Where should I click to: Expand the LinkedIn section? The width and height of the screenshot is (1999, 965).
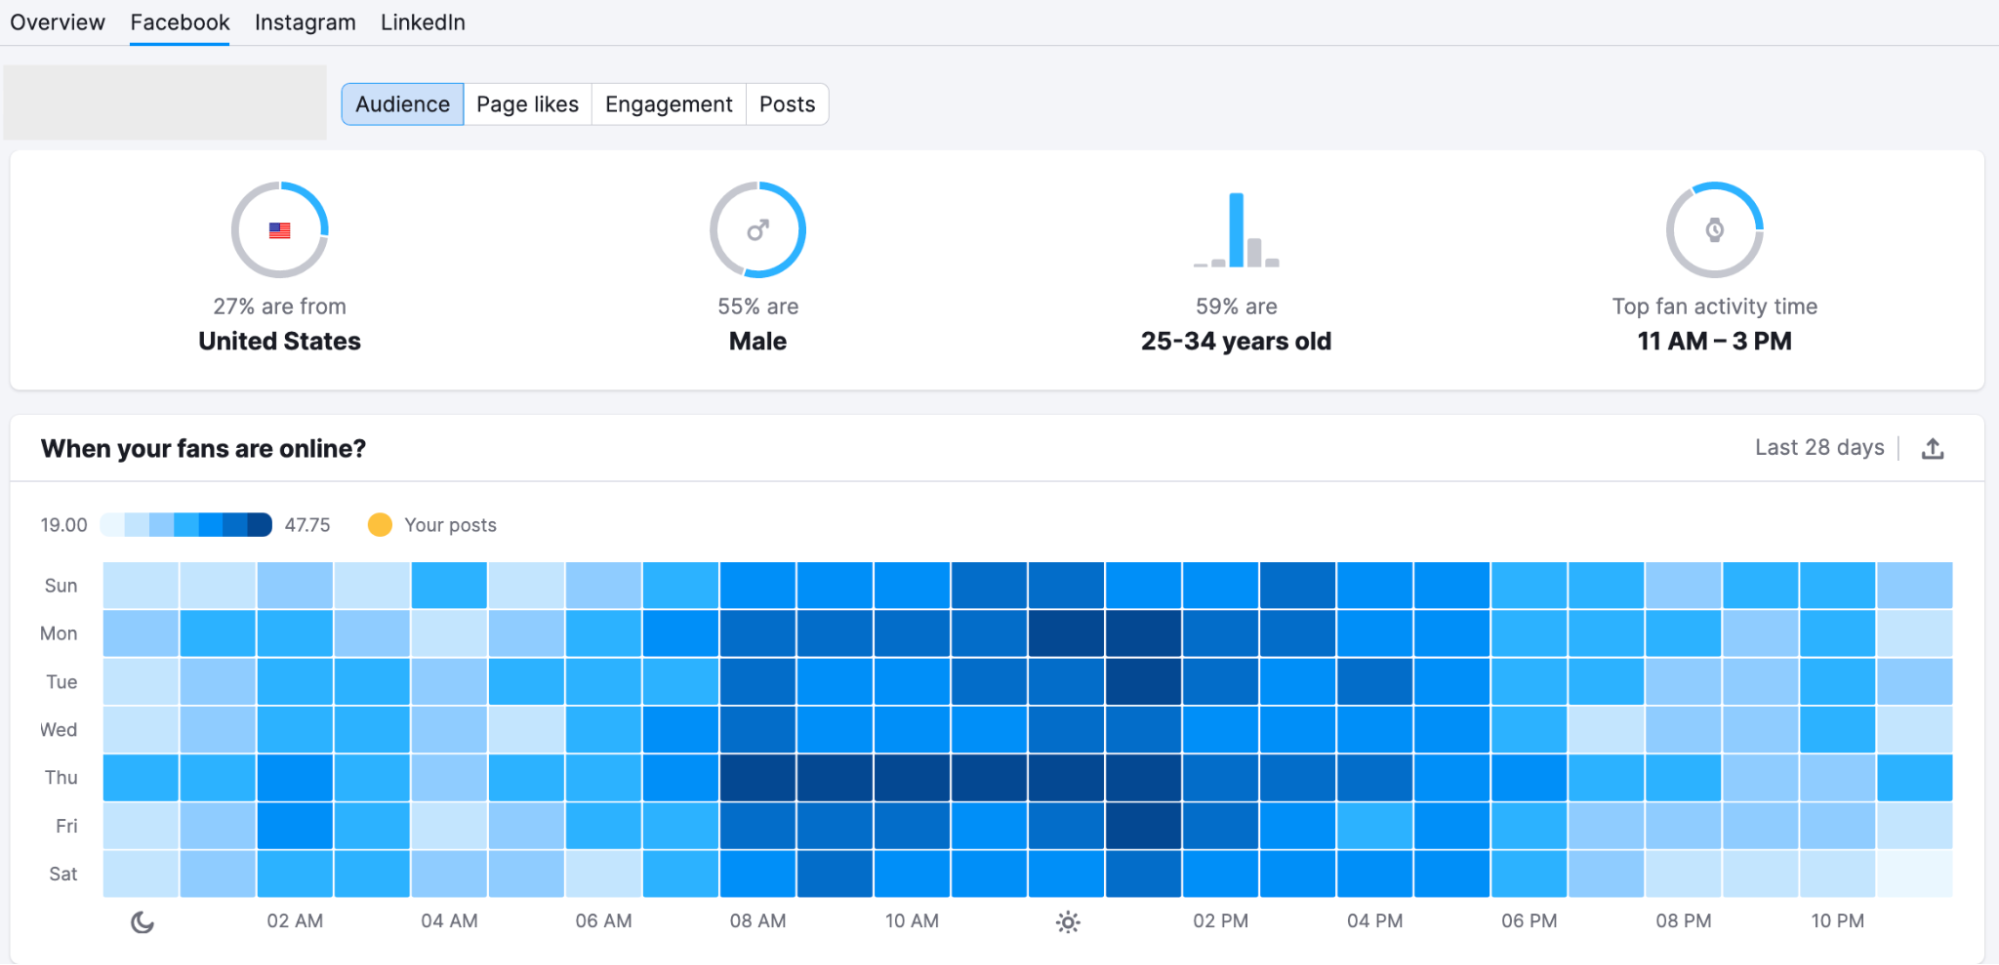pos(422,22)
